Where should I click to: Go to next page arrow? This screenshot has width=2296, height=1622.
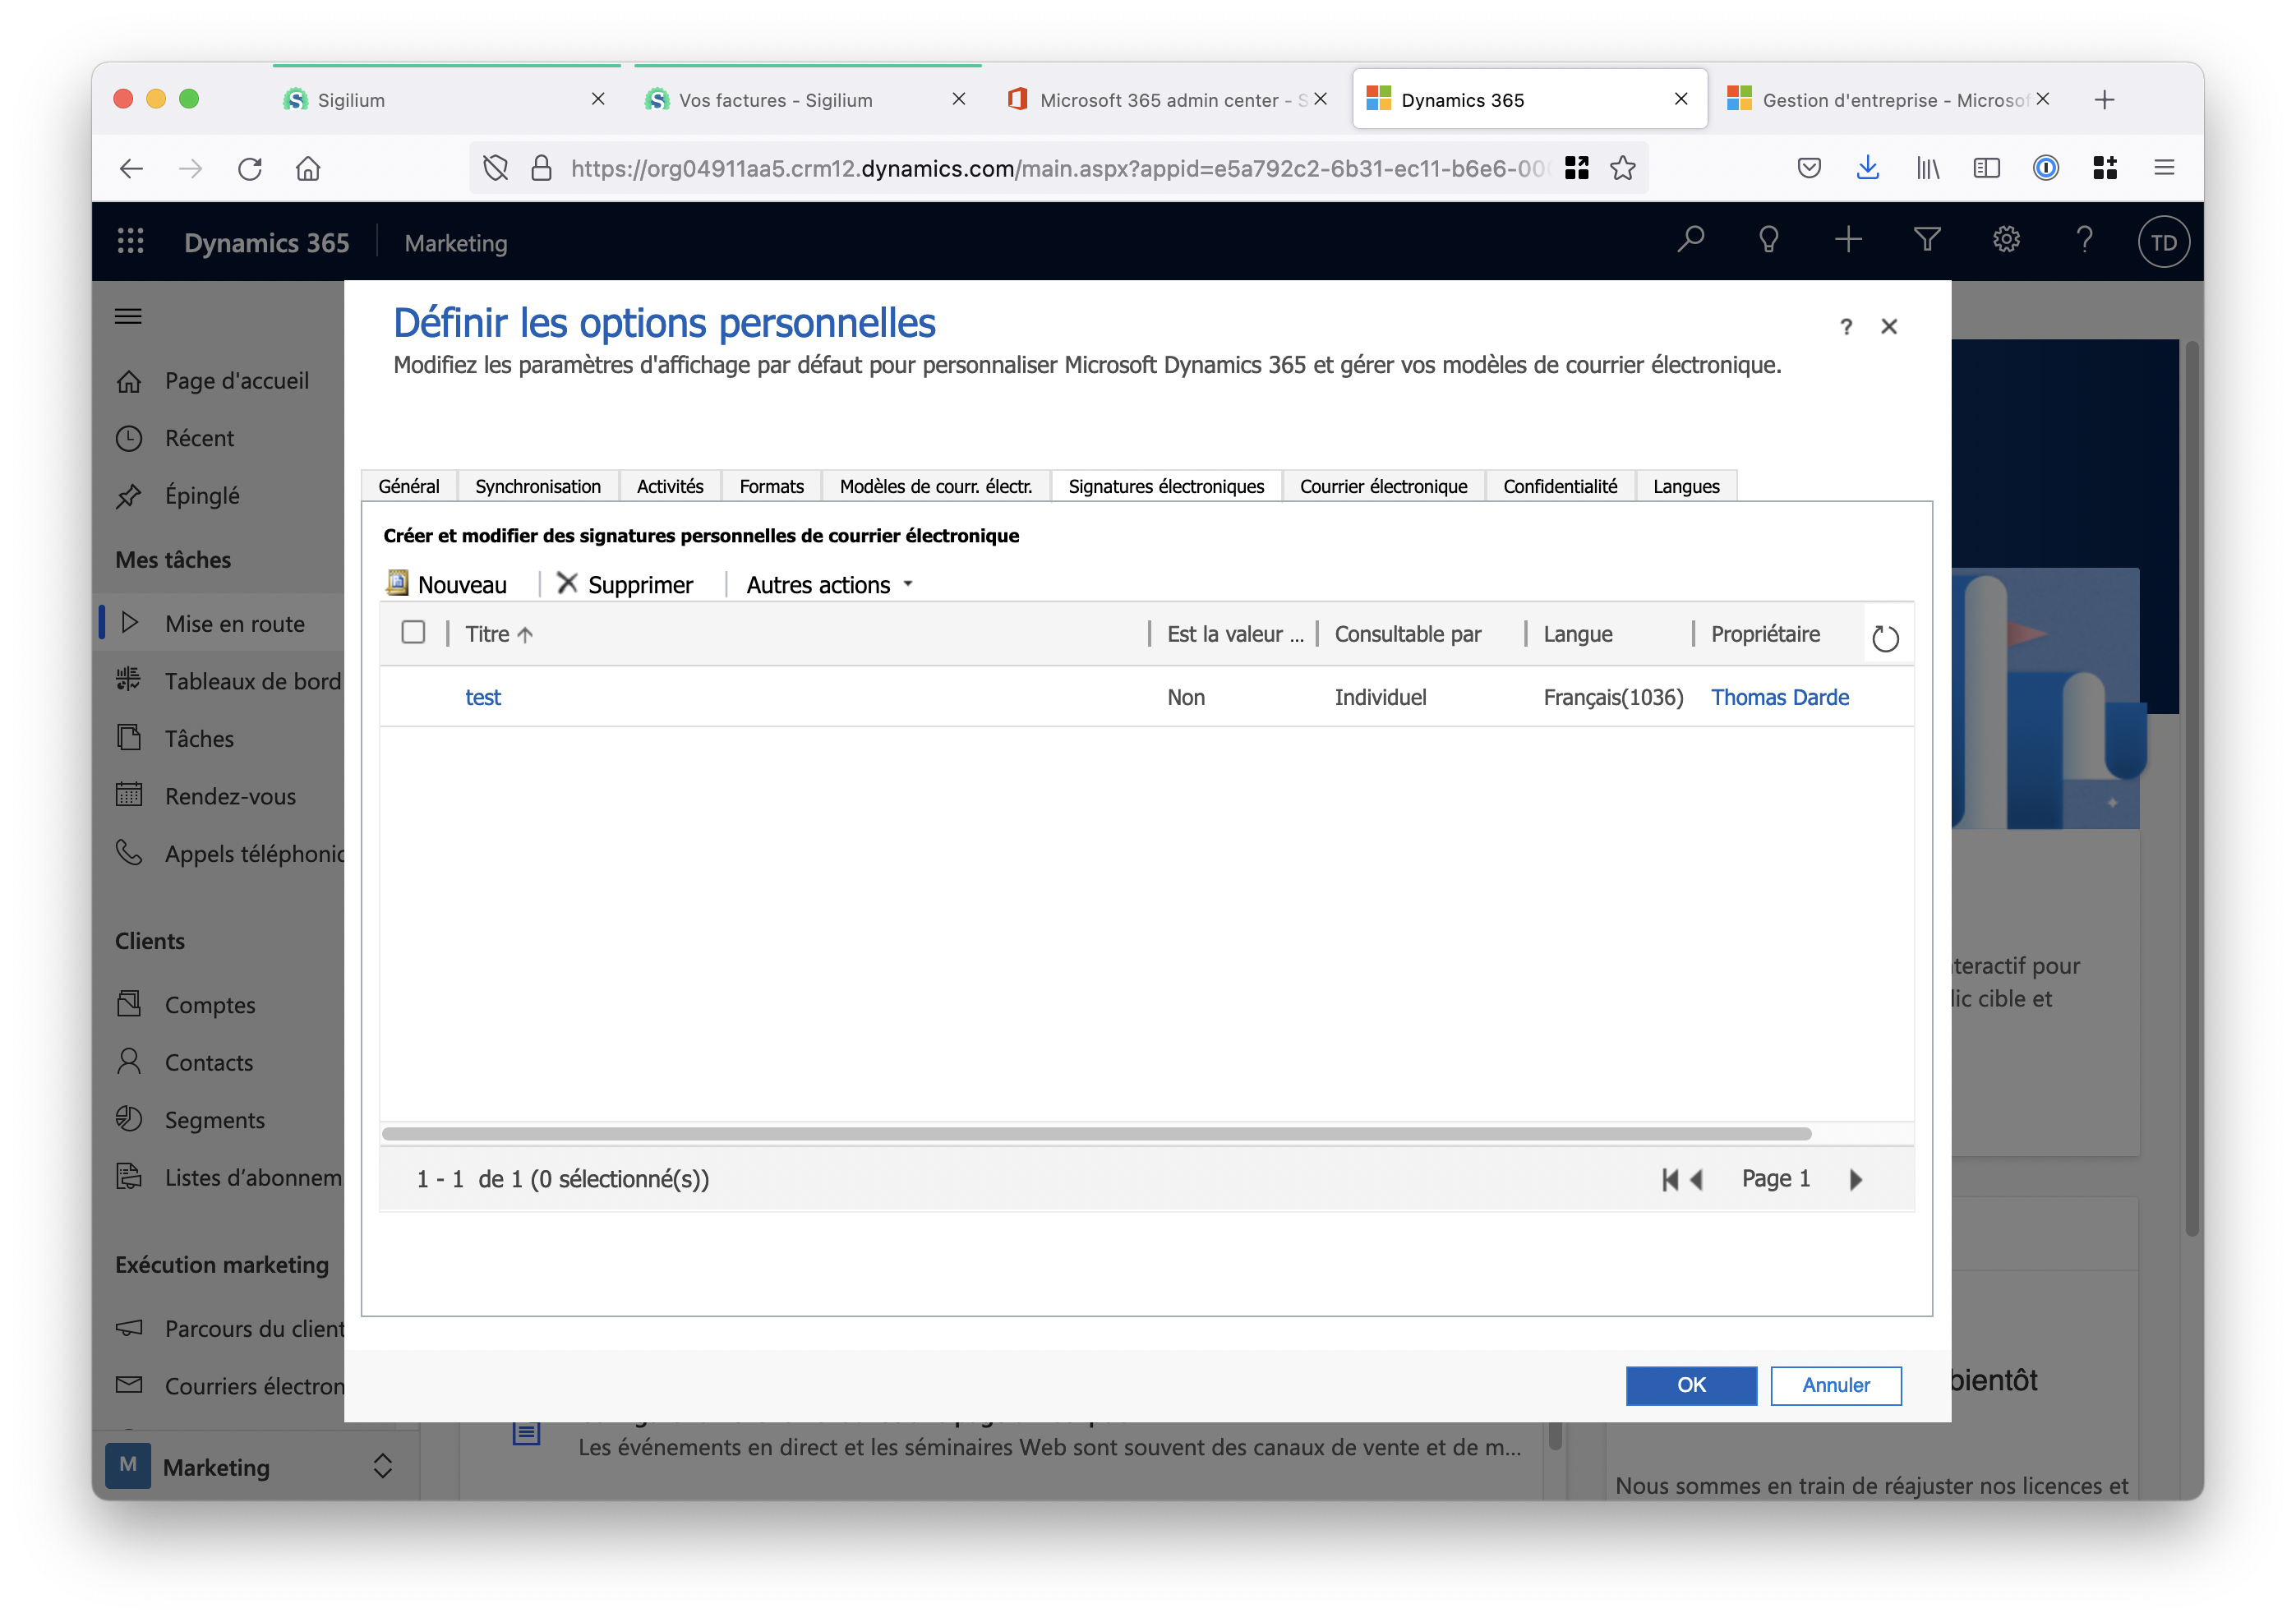click(1856, 1180)
